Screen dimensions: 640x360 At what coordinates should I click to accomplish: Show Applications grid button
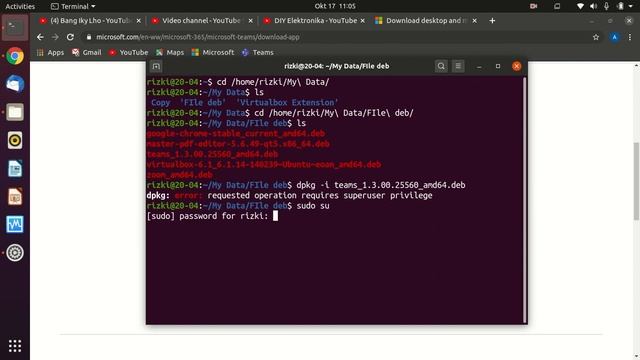[x=15, y=346]
